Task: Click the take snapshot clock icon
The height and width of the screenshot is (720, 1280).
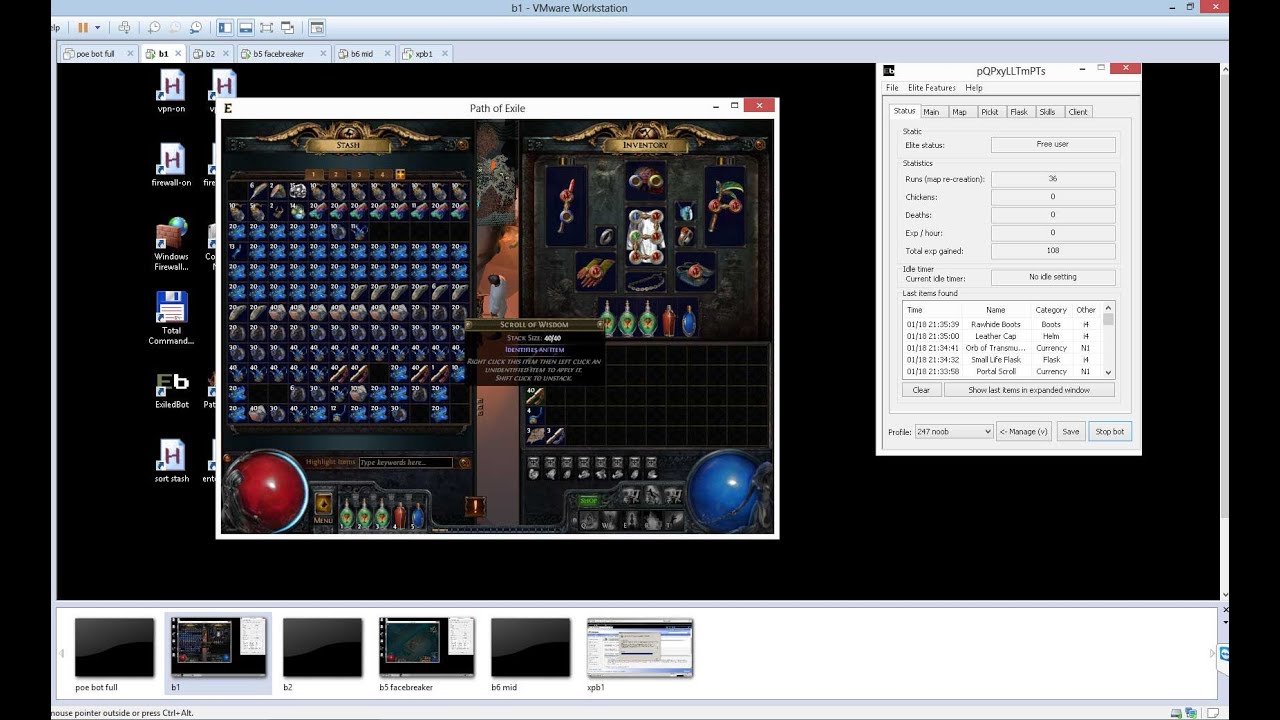Action: point(154,28)
